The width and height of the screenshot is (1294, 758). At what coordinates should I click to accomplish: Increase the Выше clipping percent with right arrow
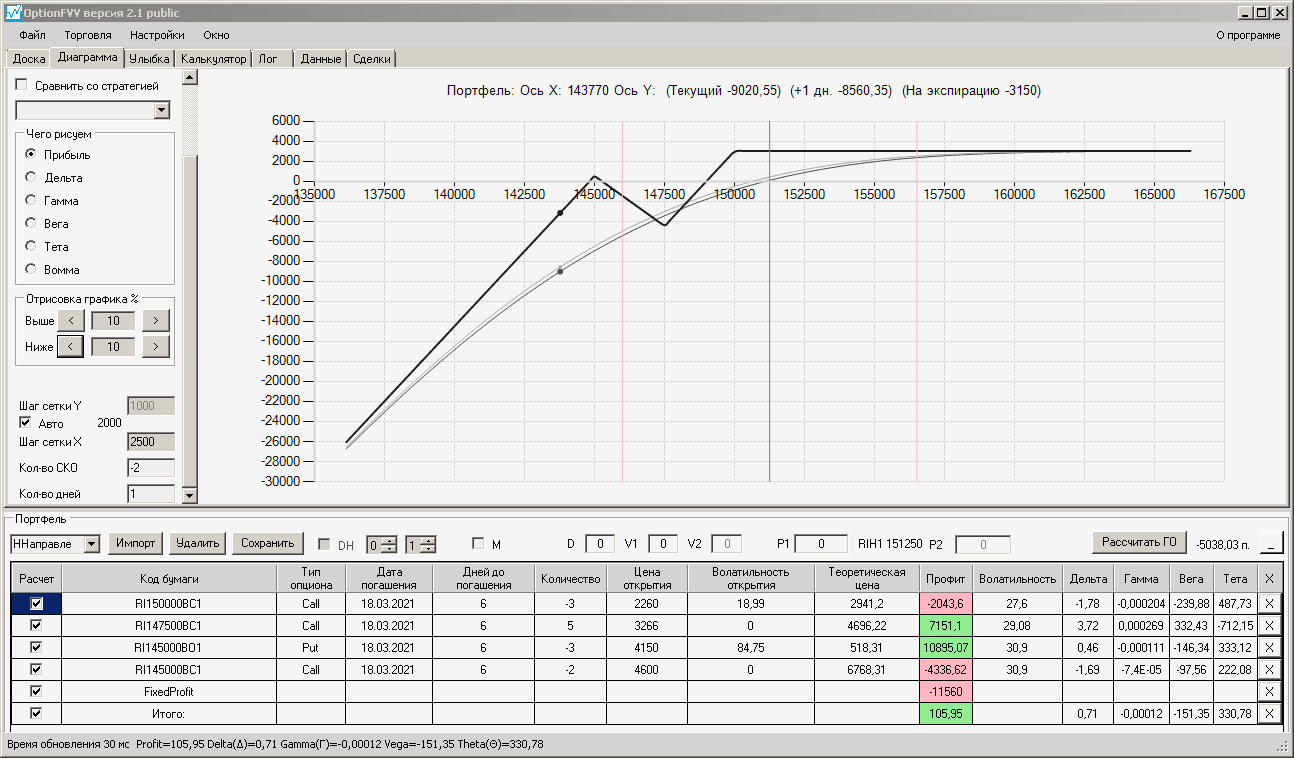(x=156, y=320)
